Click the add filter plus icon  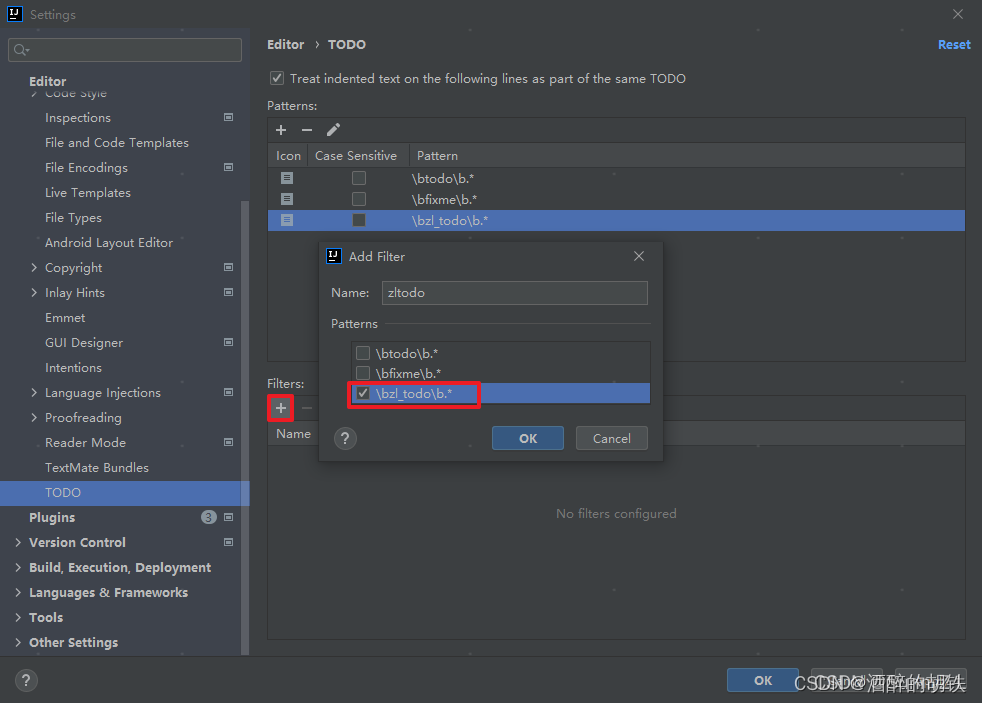281,408
